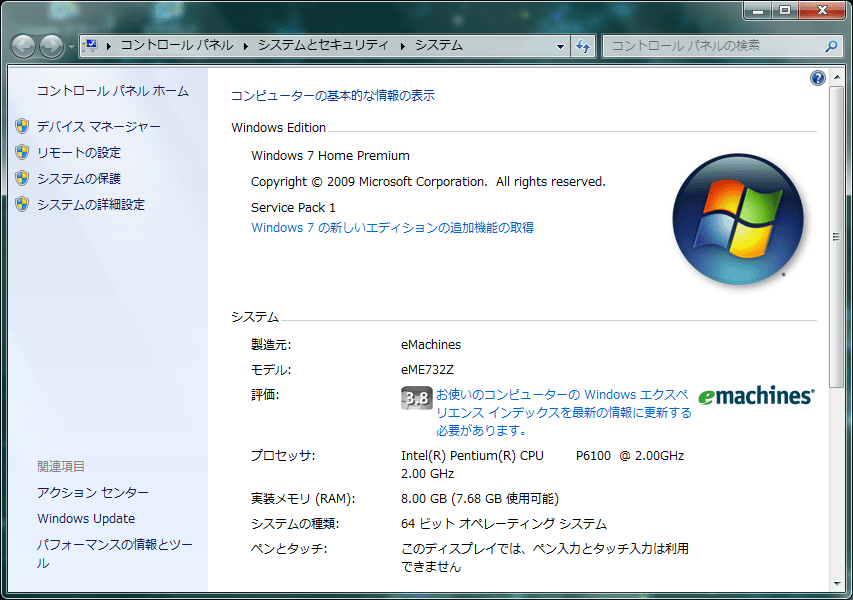Maximize the window
853x600 pixels.
coord(784,10)
